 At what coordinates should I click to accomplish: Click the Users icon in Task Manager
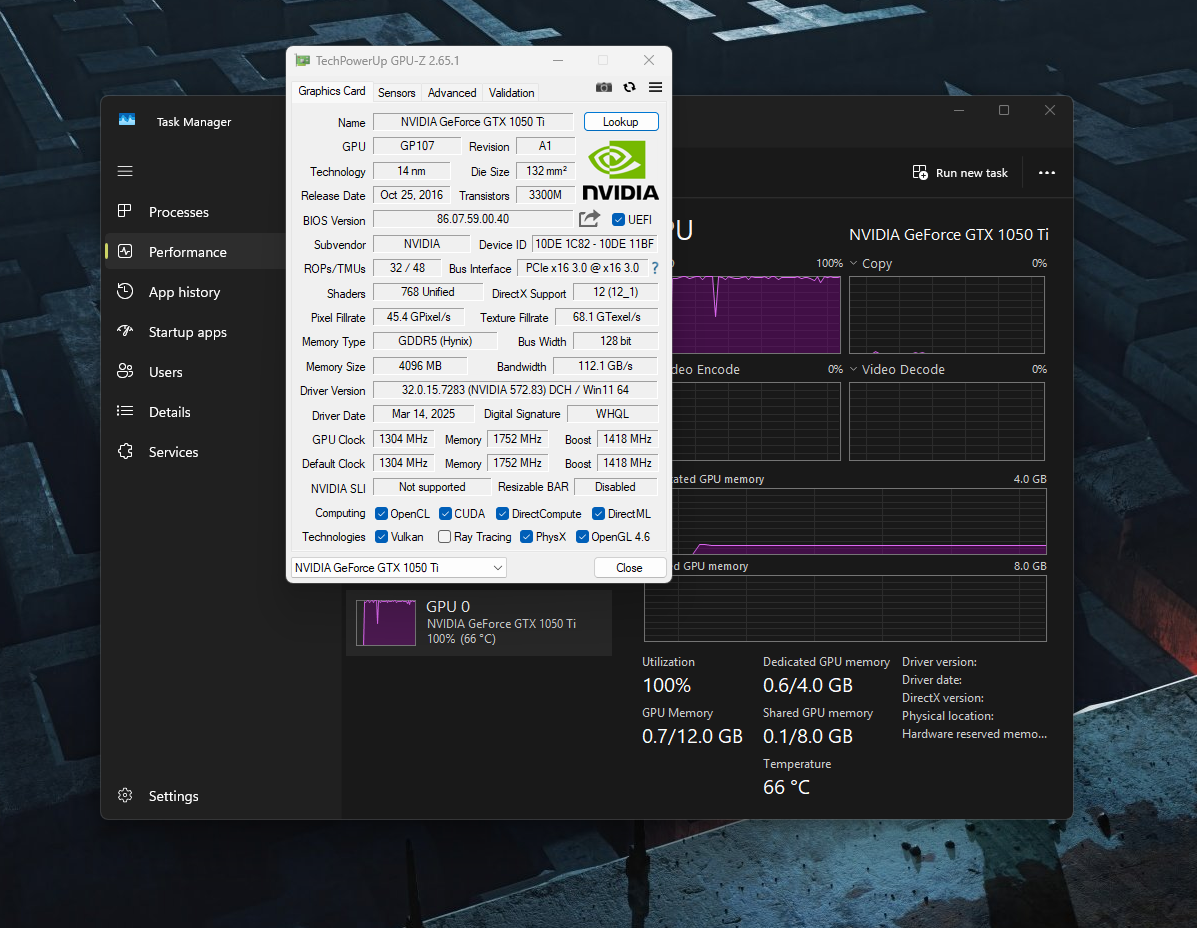point(125,372)
